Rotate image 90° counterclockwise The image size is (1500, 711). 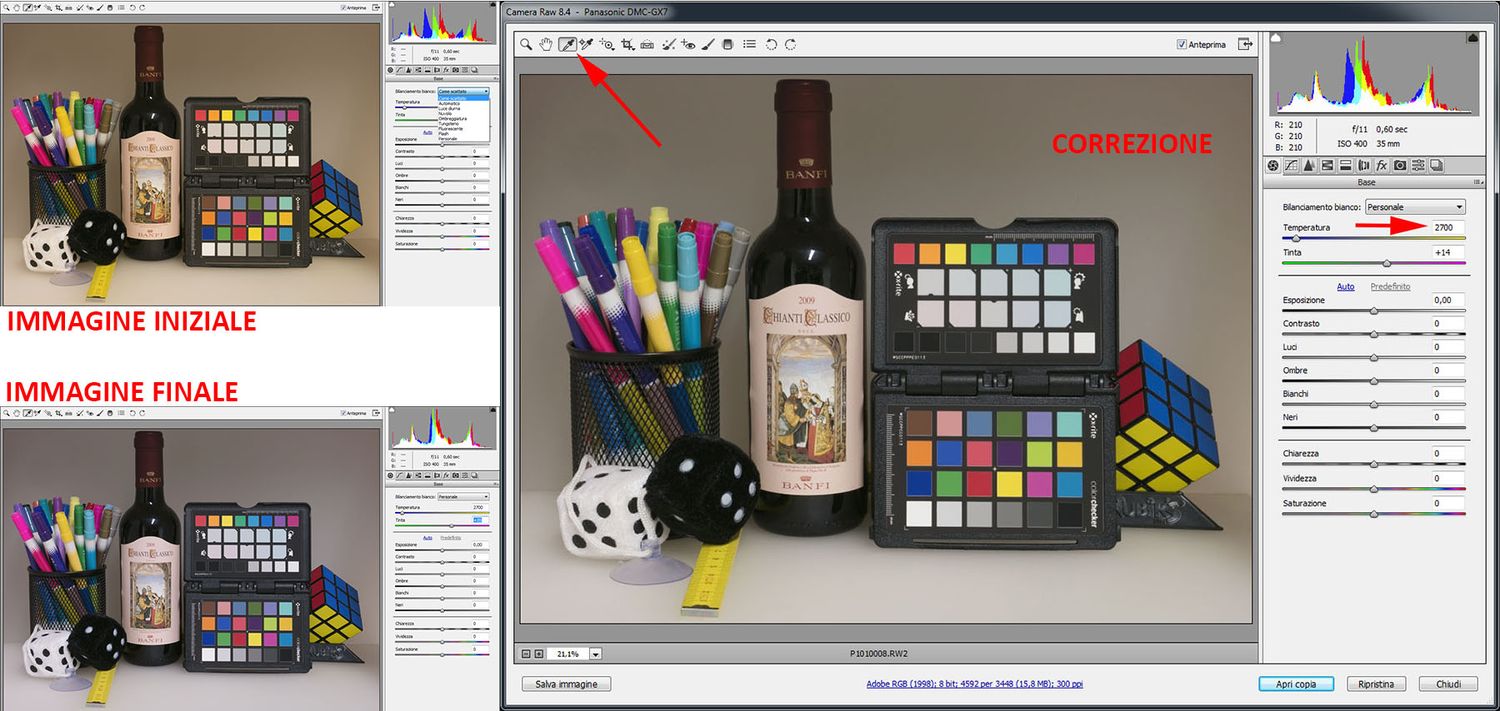[x=771, y=44]
